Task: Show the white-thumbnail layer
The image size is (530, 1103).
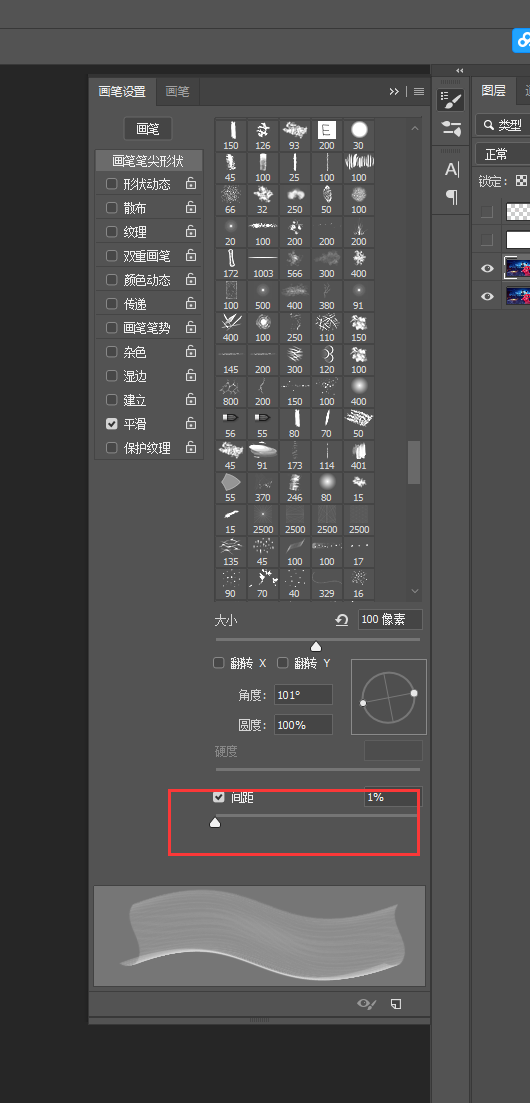Action: 487,240
